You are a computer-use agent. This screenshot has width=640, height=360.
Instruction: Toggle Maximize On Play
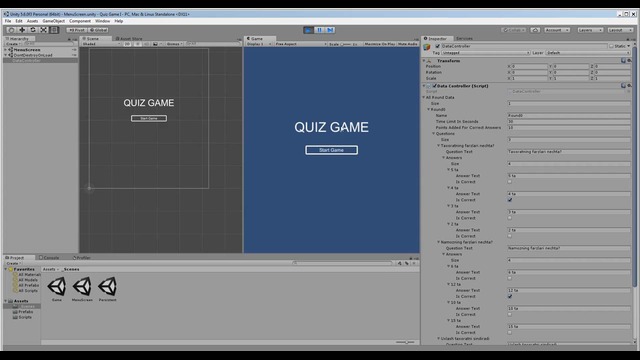tap(380, 44)
